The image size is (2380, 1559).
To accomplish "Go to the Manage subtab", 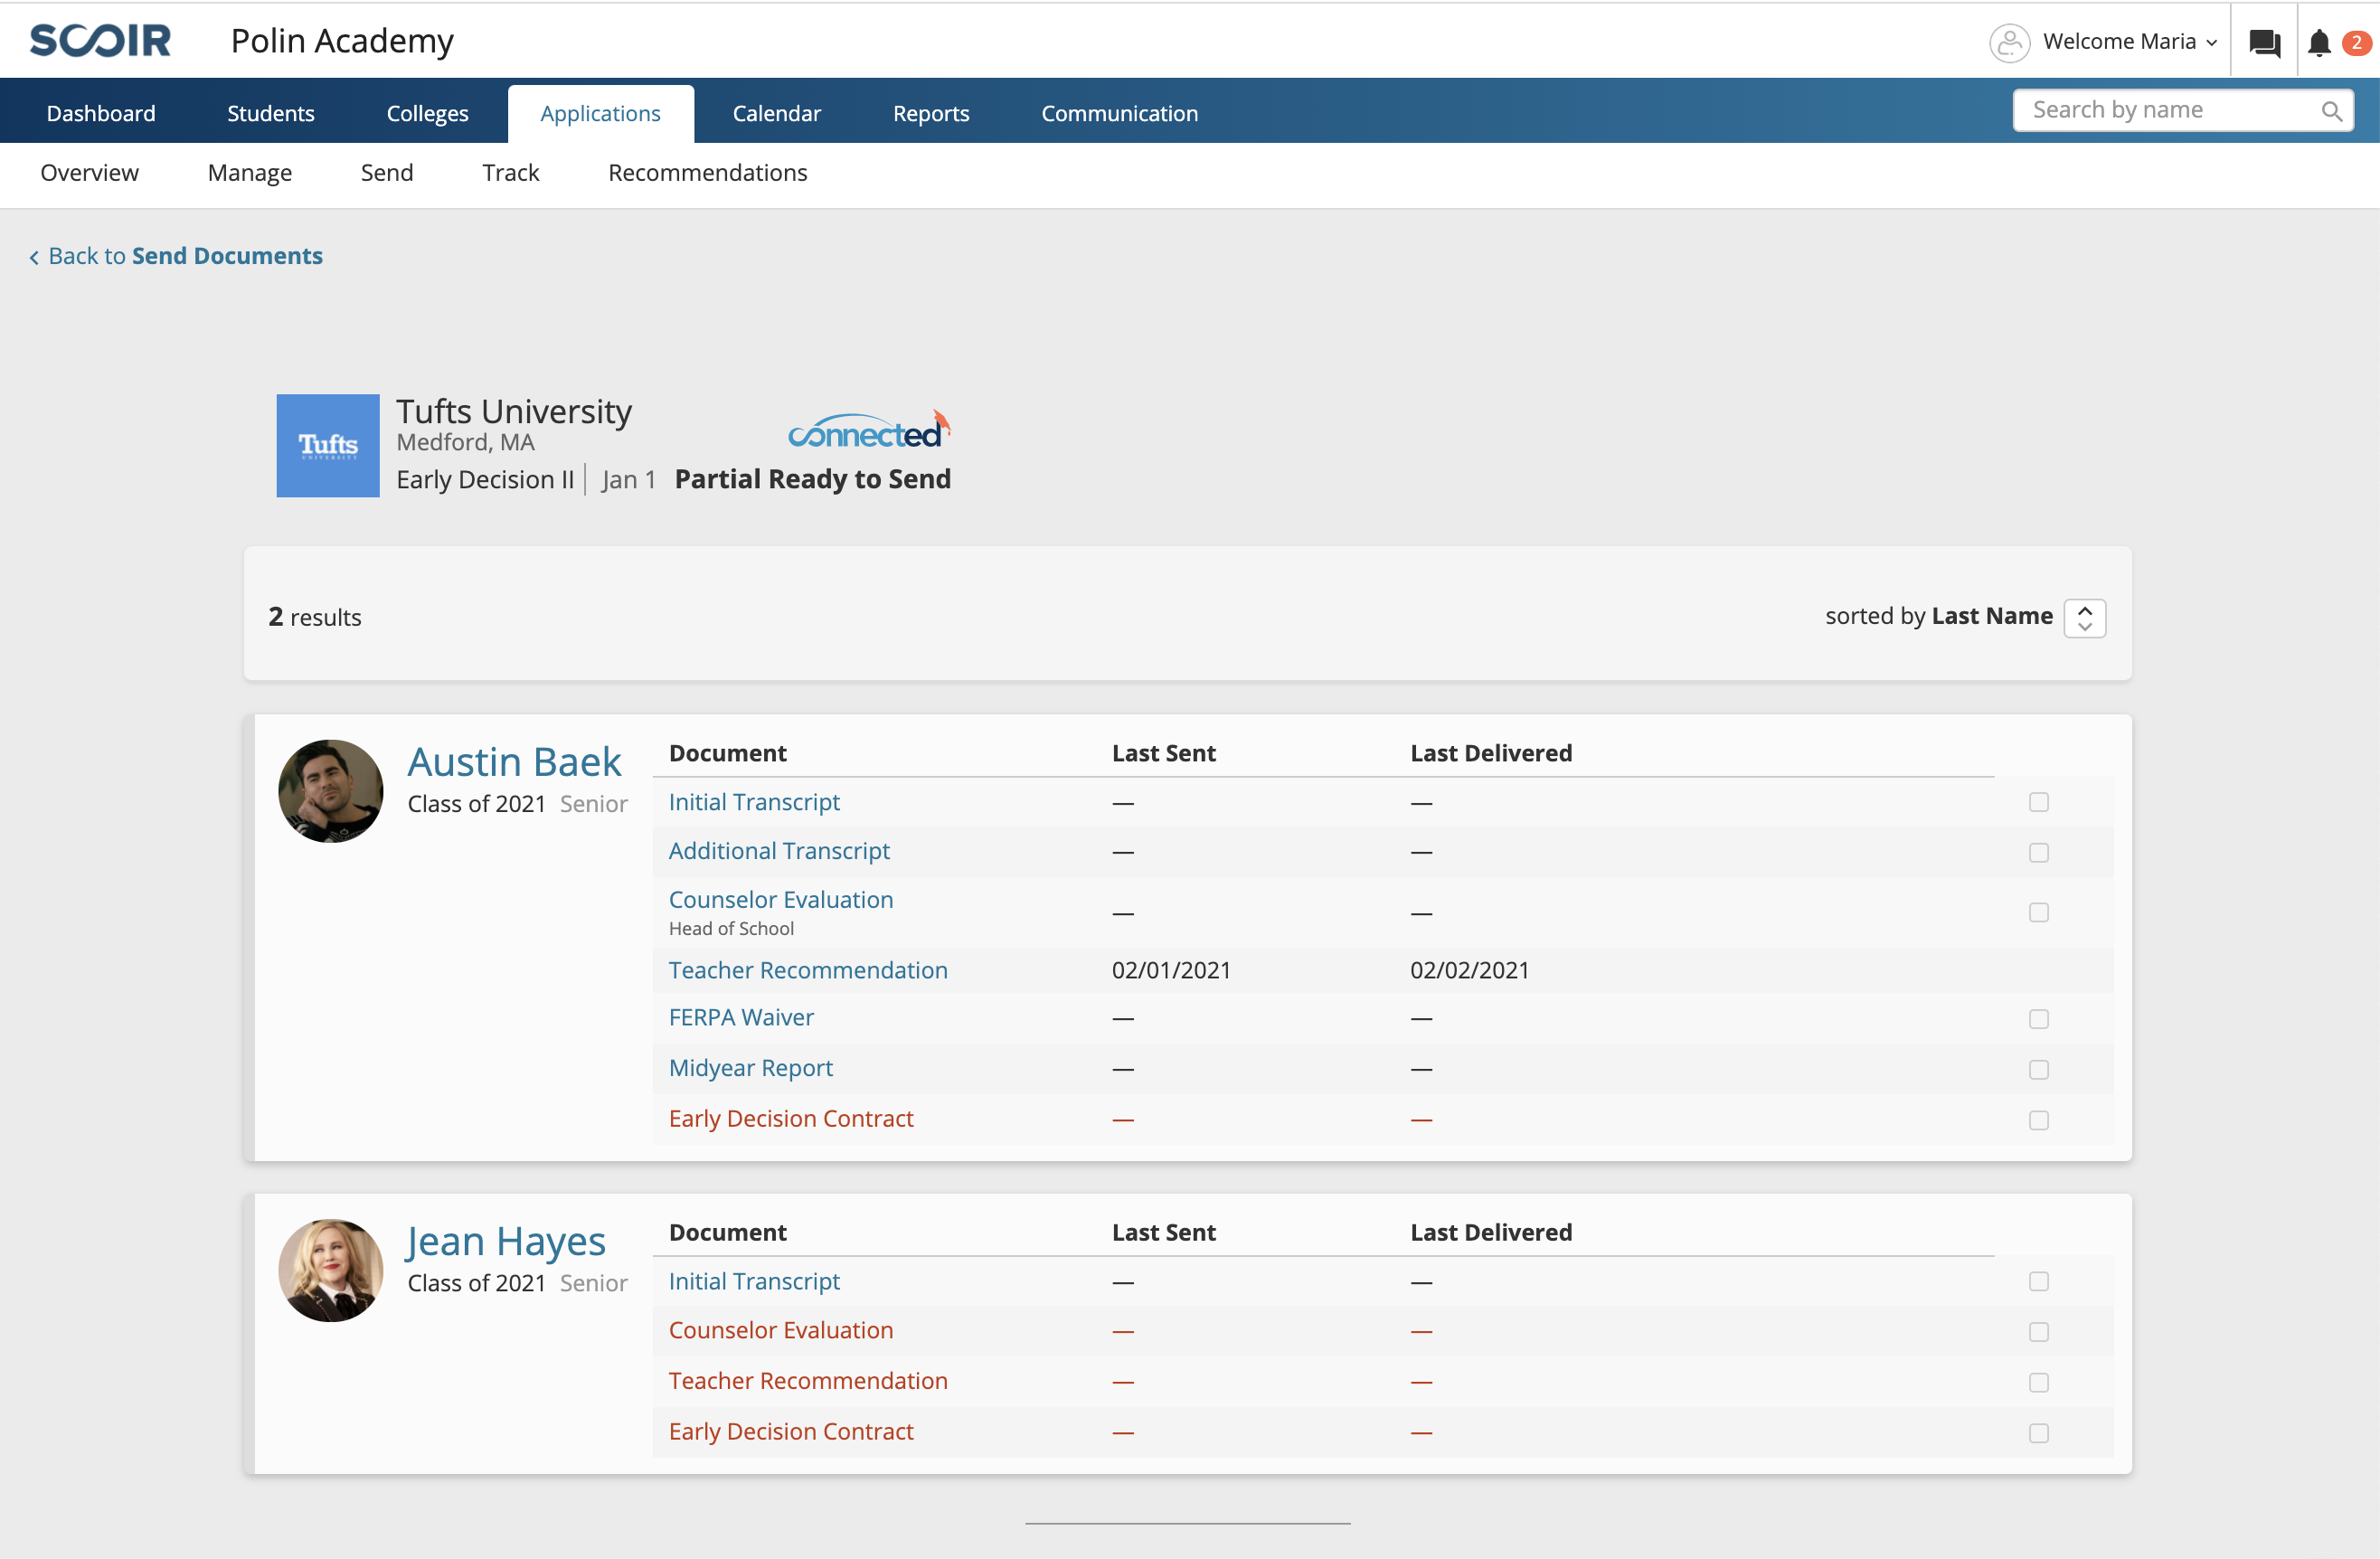I will 250,173.
